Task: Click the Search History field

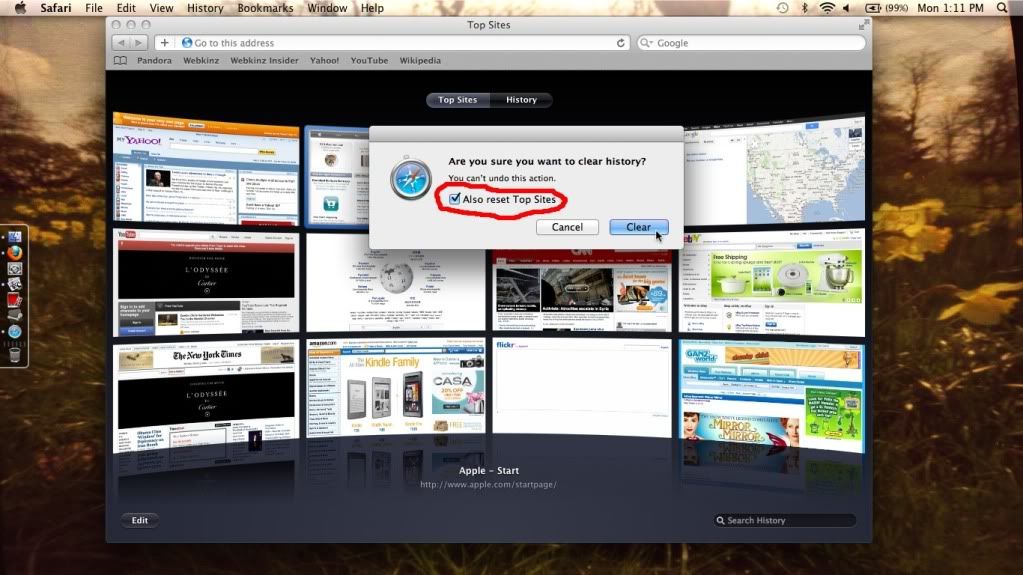Action: pos(784,520)
